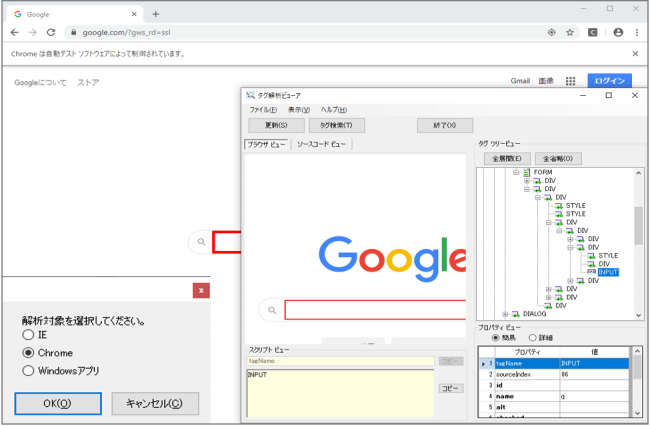The width and height of the screenshot is (650, 426).
Task: Click the extension icon beside the bookmark star
Action: coord(593,32)
